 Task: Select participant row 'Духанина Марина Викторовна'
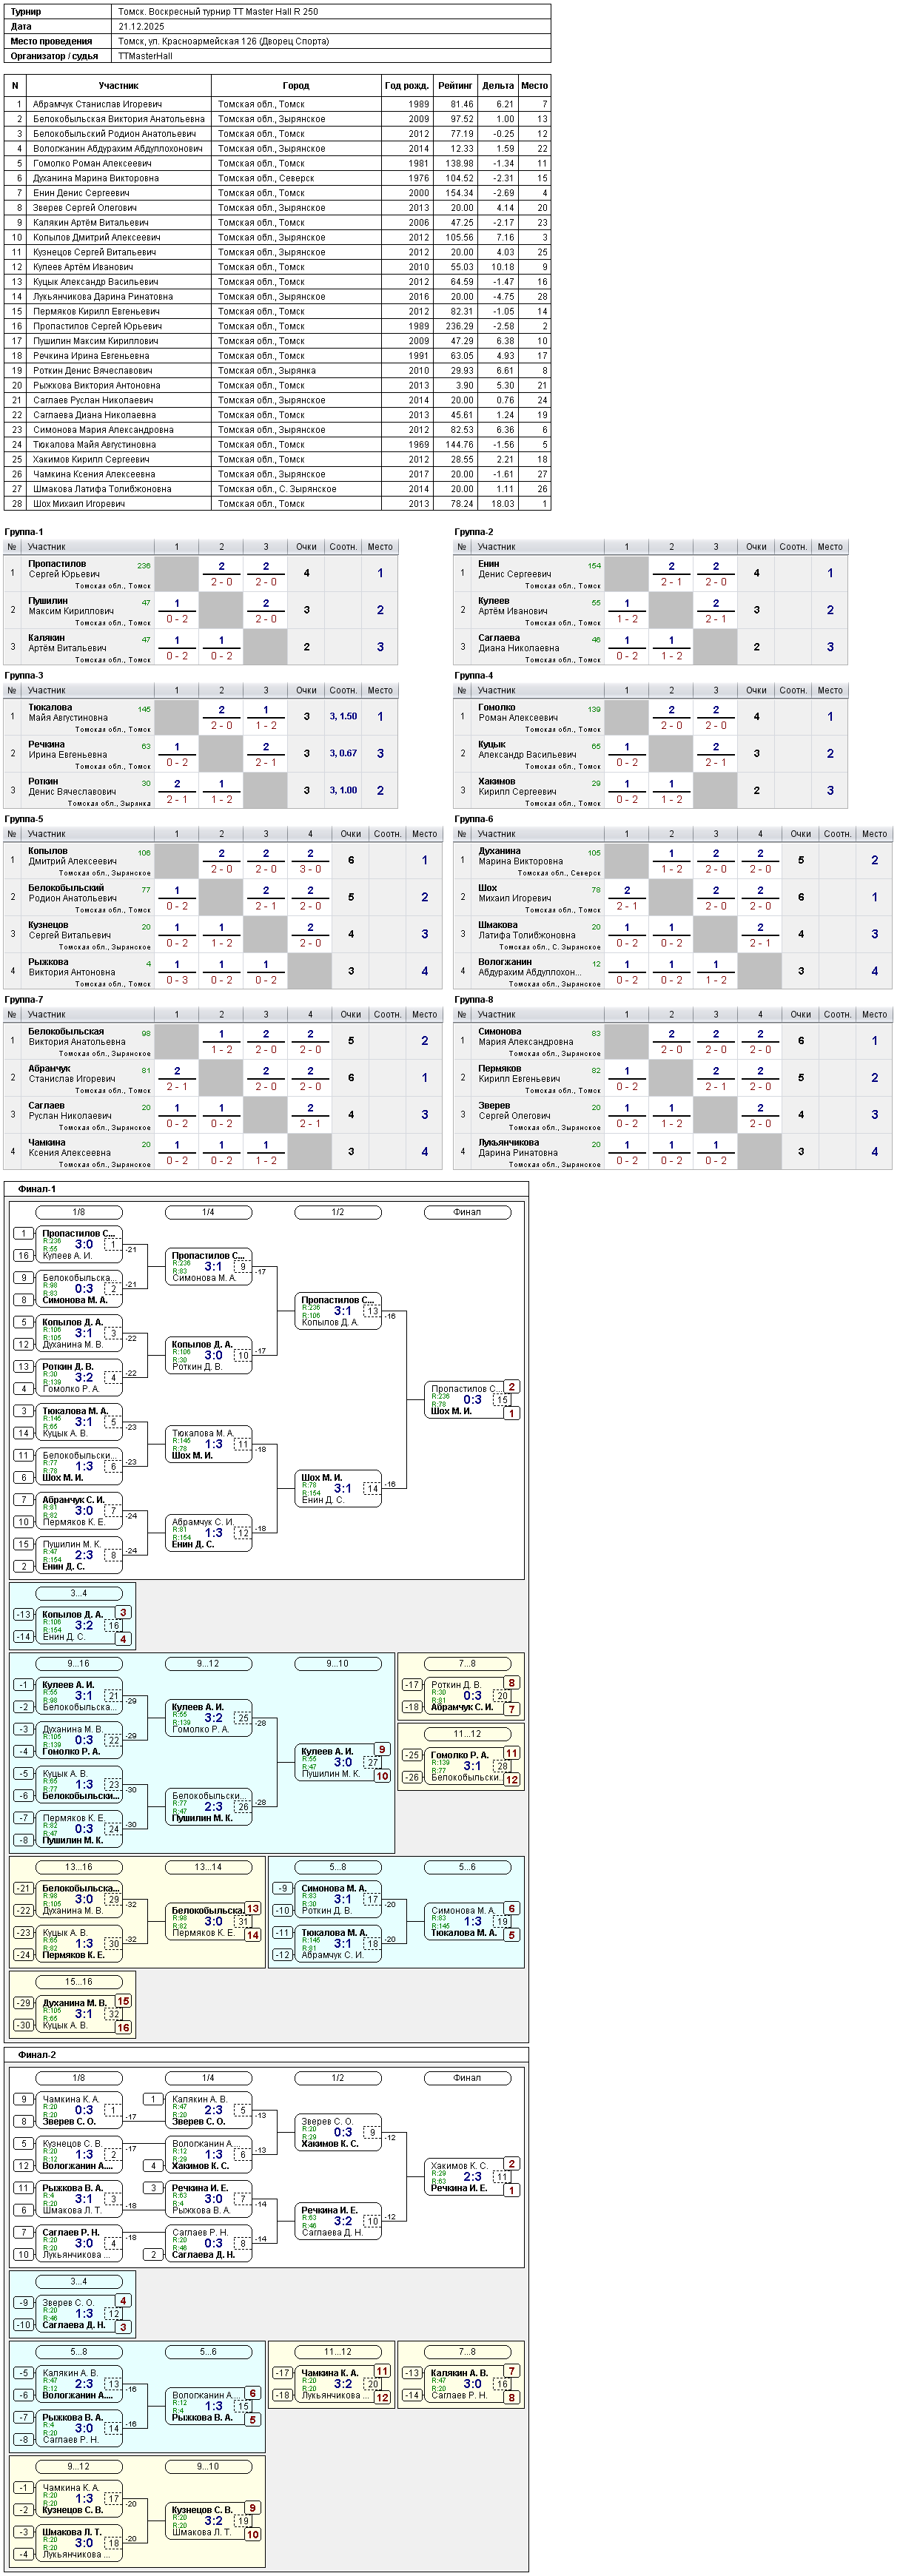pyautogui.click(x=277, y=178)
